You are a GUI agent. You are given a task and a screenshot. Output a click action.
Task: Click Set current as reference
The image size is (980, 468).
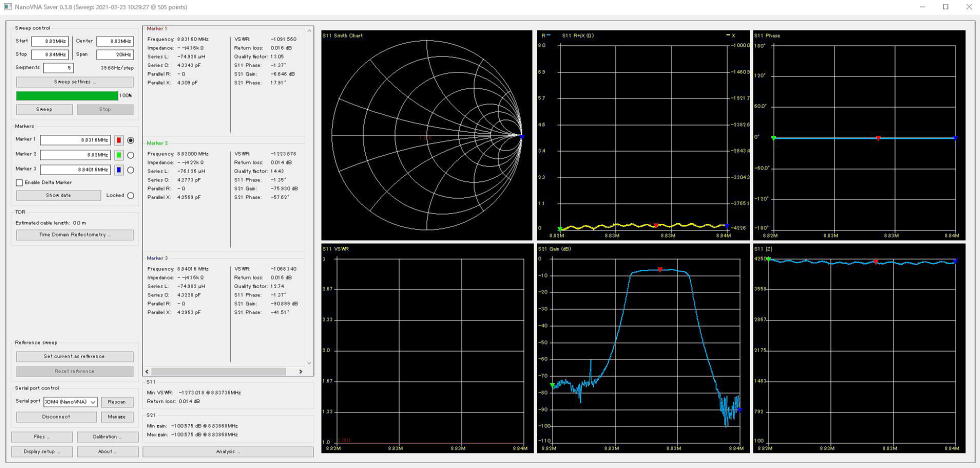(x=75, y=356)
